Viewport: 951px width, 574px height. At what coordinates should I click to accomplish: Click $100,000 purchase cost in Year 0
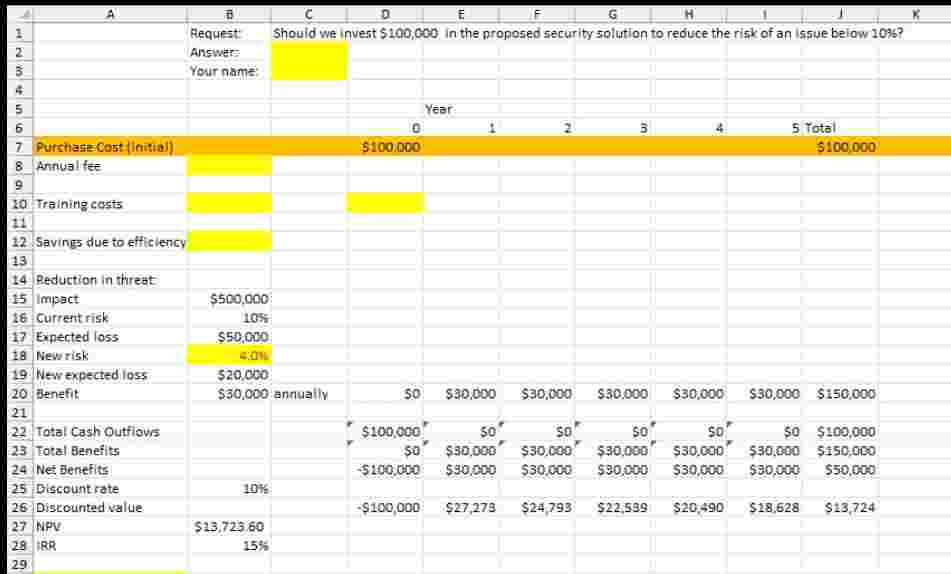391,147
